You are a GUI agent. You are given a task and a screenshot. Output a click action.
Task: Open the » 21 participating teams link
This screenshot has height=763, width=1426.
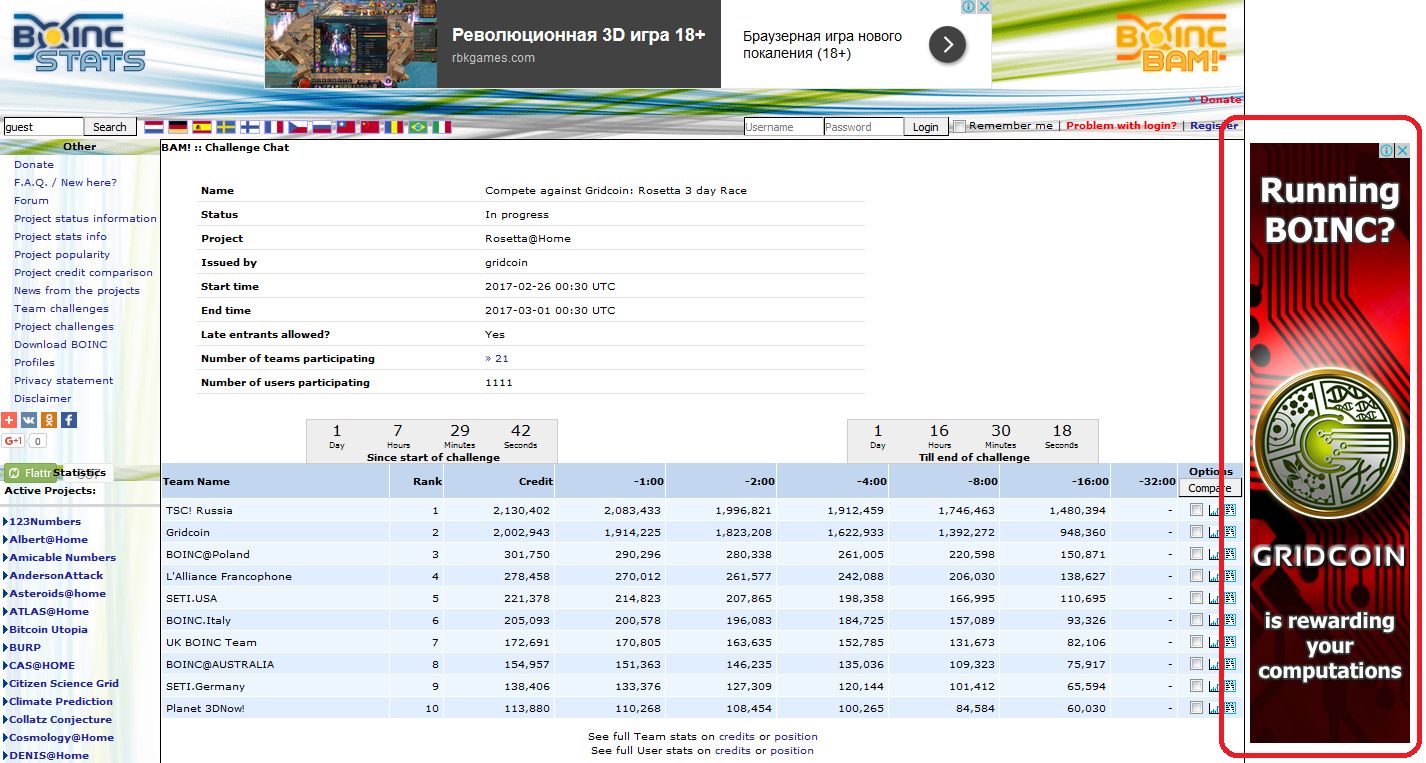pyautogui.click(x=497, y=358)
